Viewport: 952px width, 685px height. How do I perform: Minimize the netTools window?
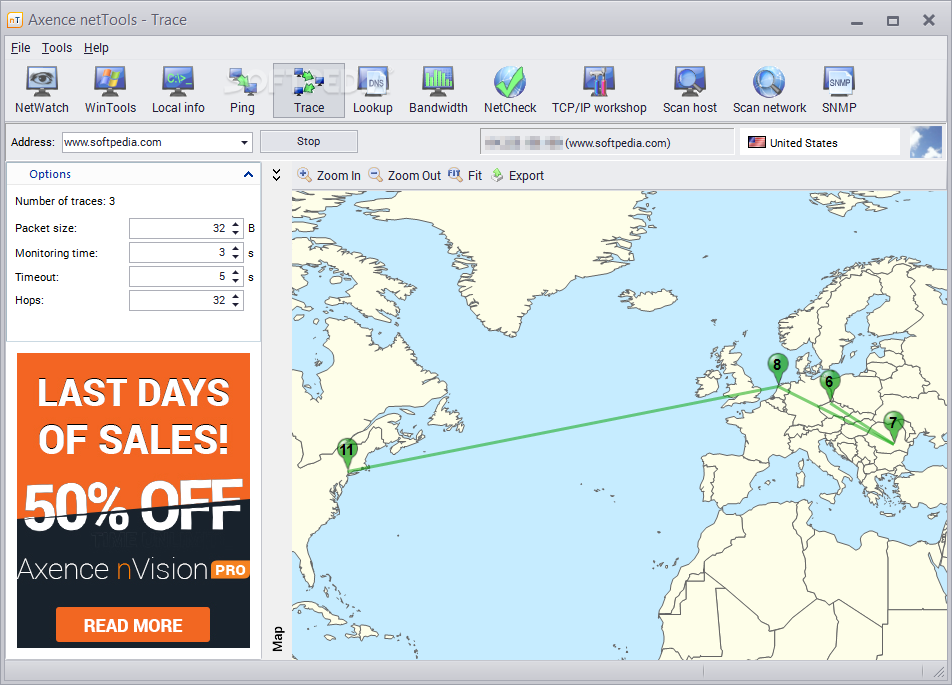(857, 21)
